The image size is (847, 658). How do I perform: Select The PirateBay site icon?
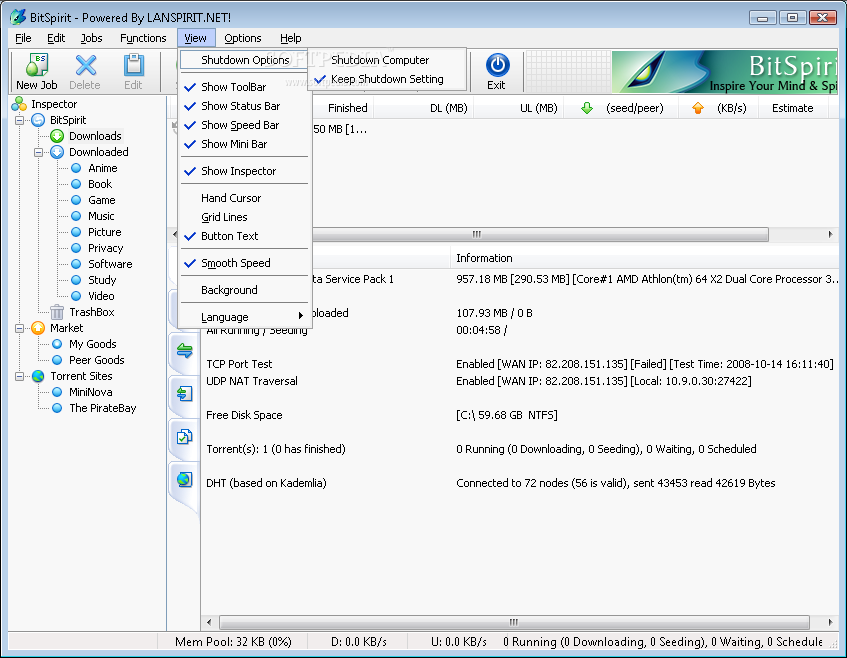coord(57,408)
